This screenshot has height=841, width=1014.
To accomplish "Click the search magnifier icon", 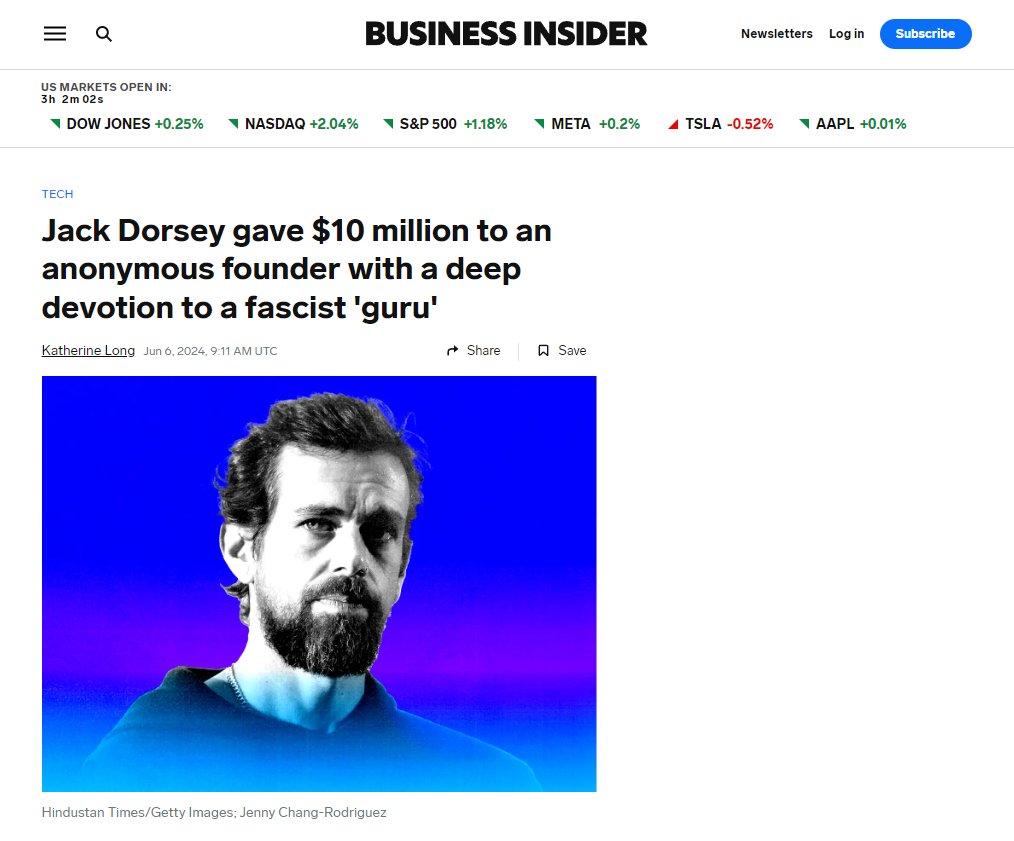I will [104, 34].
